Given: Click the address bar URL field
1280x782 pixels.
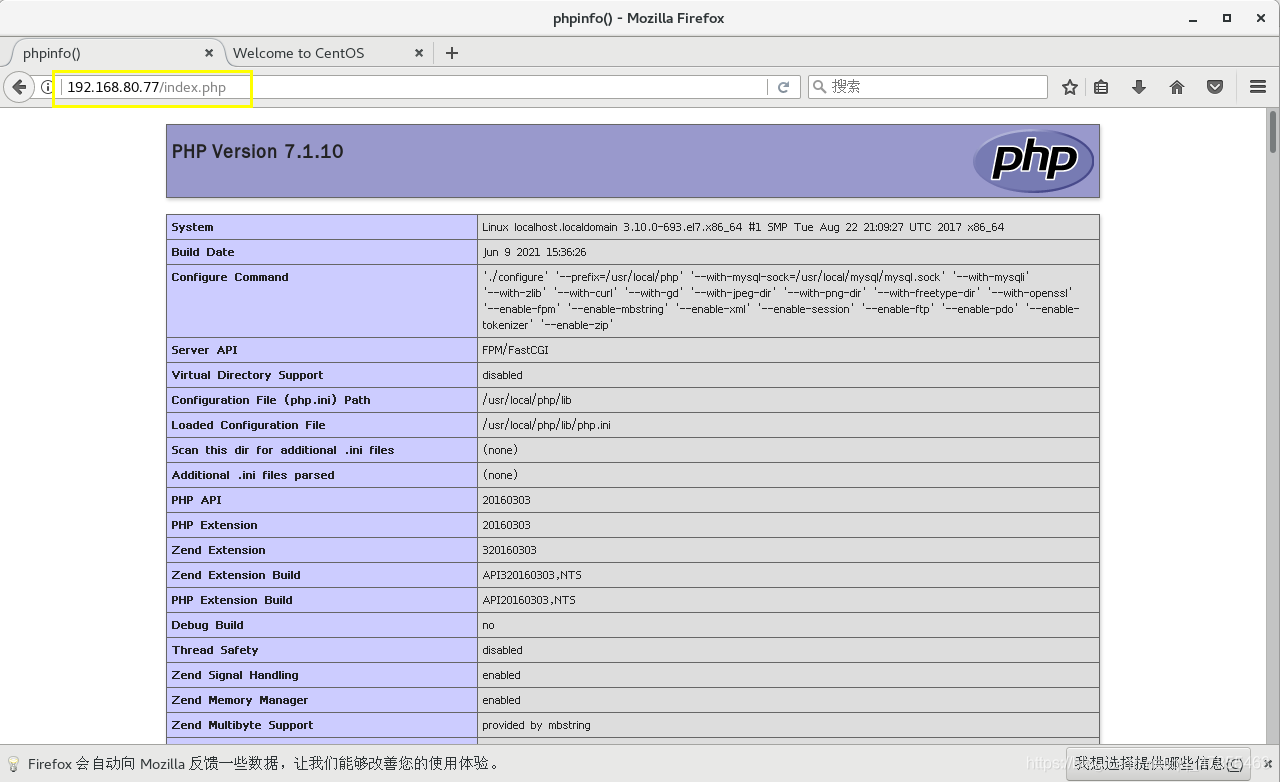Looking at the screenshot, I should [x=412, y=87].
